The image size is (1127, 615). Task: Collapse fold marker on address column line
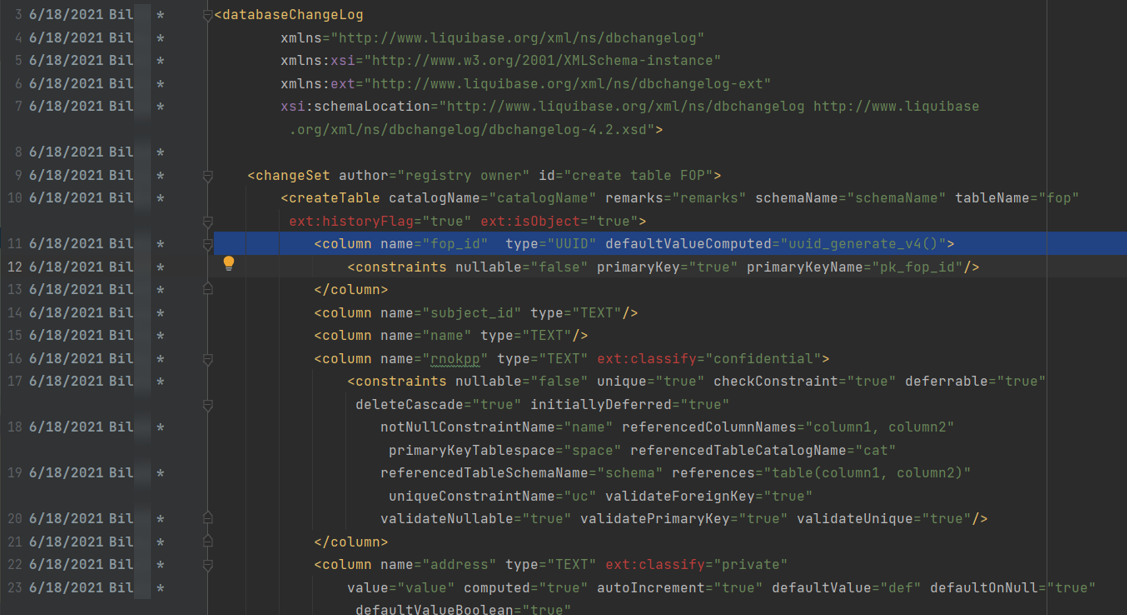pyautogui.click(x=208, y=565)
